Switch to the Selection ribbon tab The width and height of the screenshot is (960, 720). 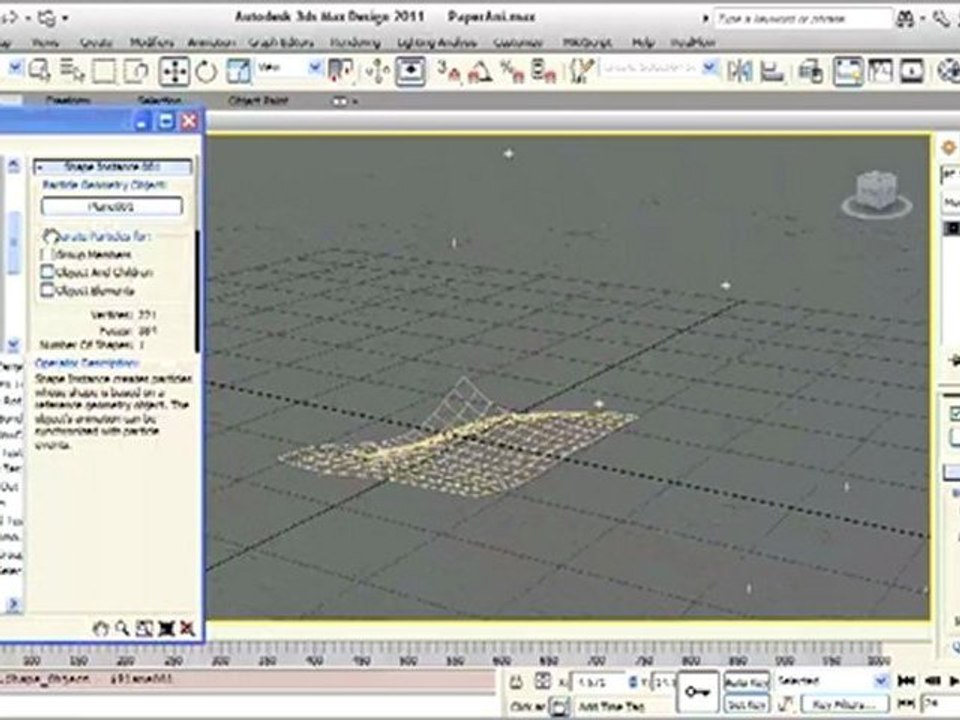click(x=159, y=100)
